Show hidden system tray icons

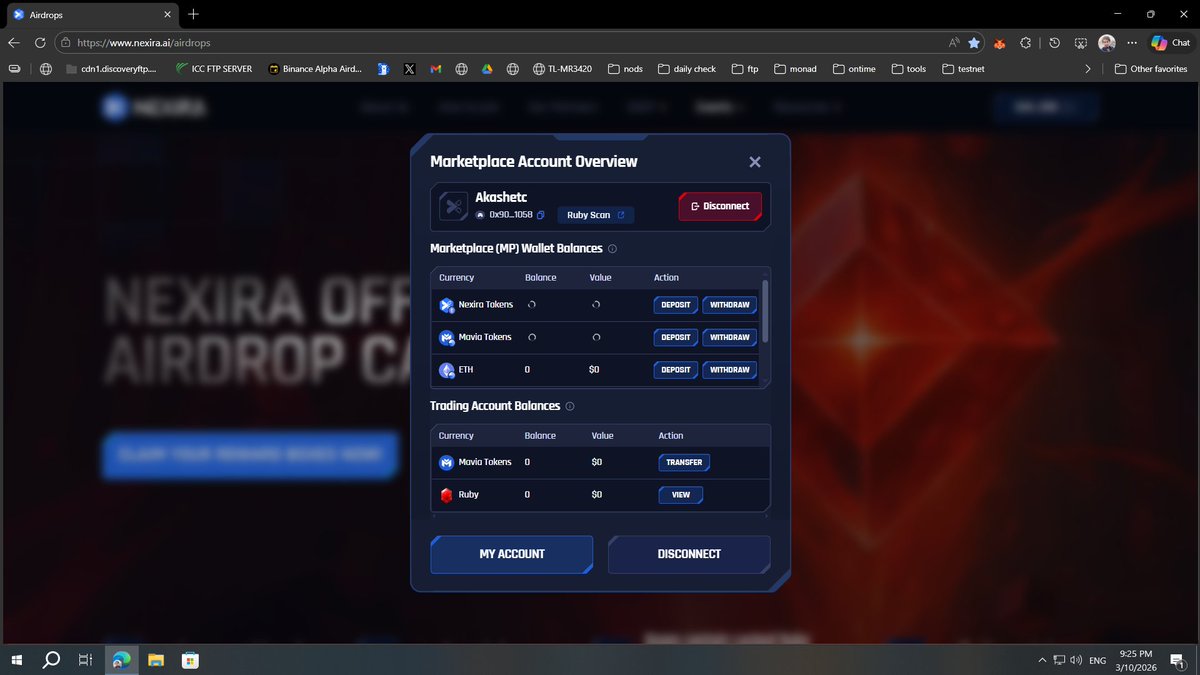click(1043, 660)
